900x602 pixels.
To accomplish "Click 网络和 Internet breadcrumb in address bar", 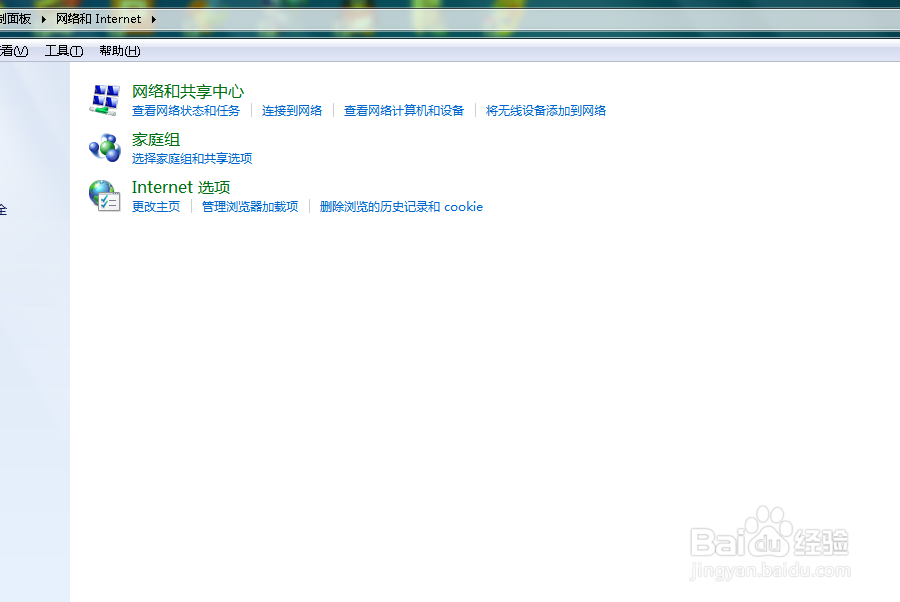I will 98,19.
